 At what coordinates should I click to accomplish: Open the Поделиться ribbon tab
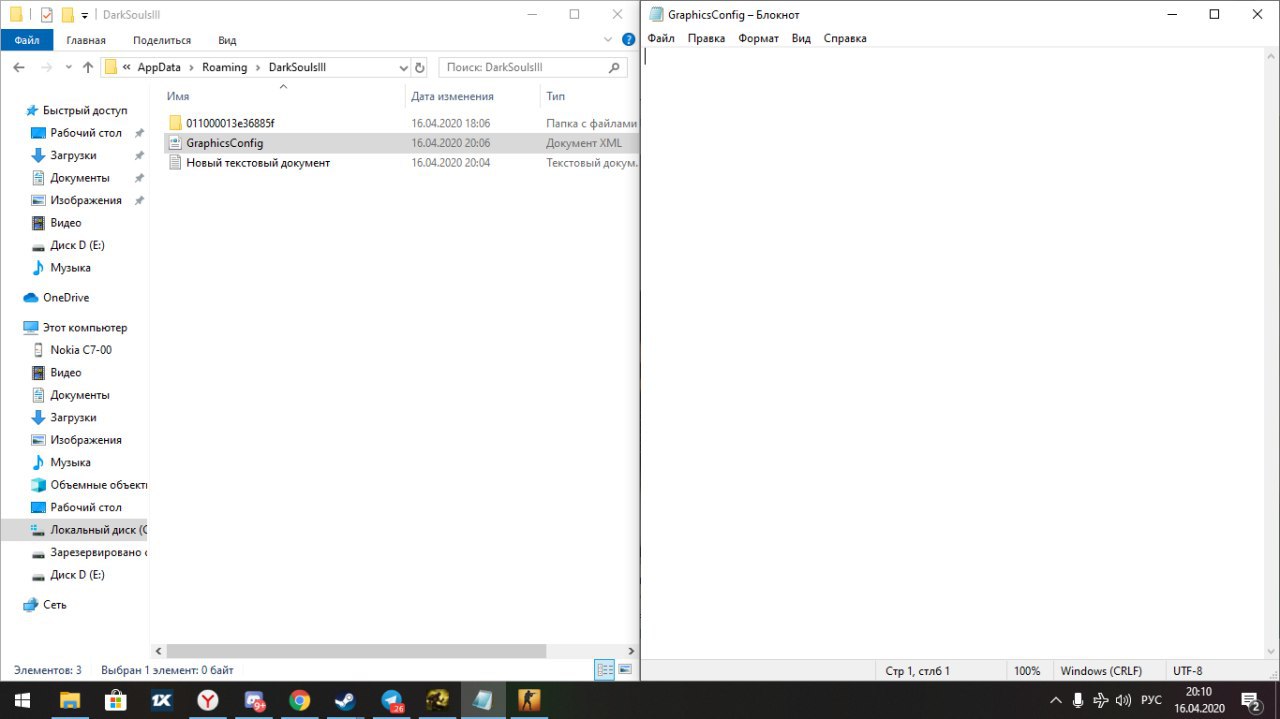tap(161, 40)
